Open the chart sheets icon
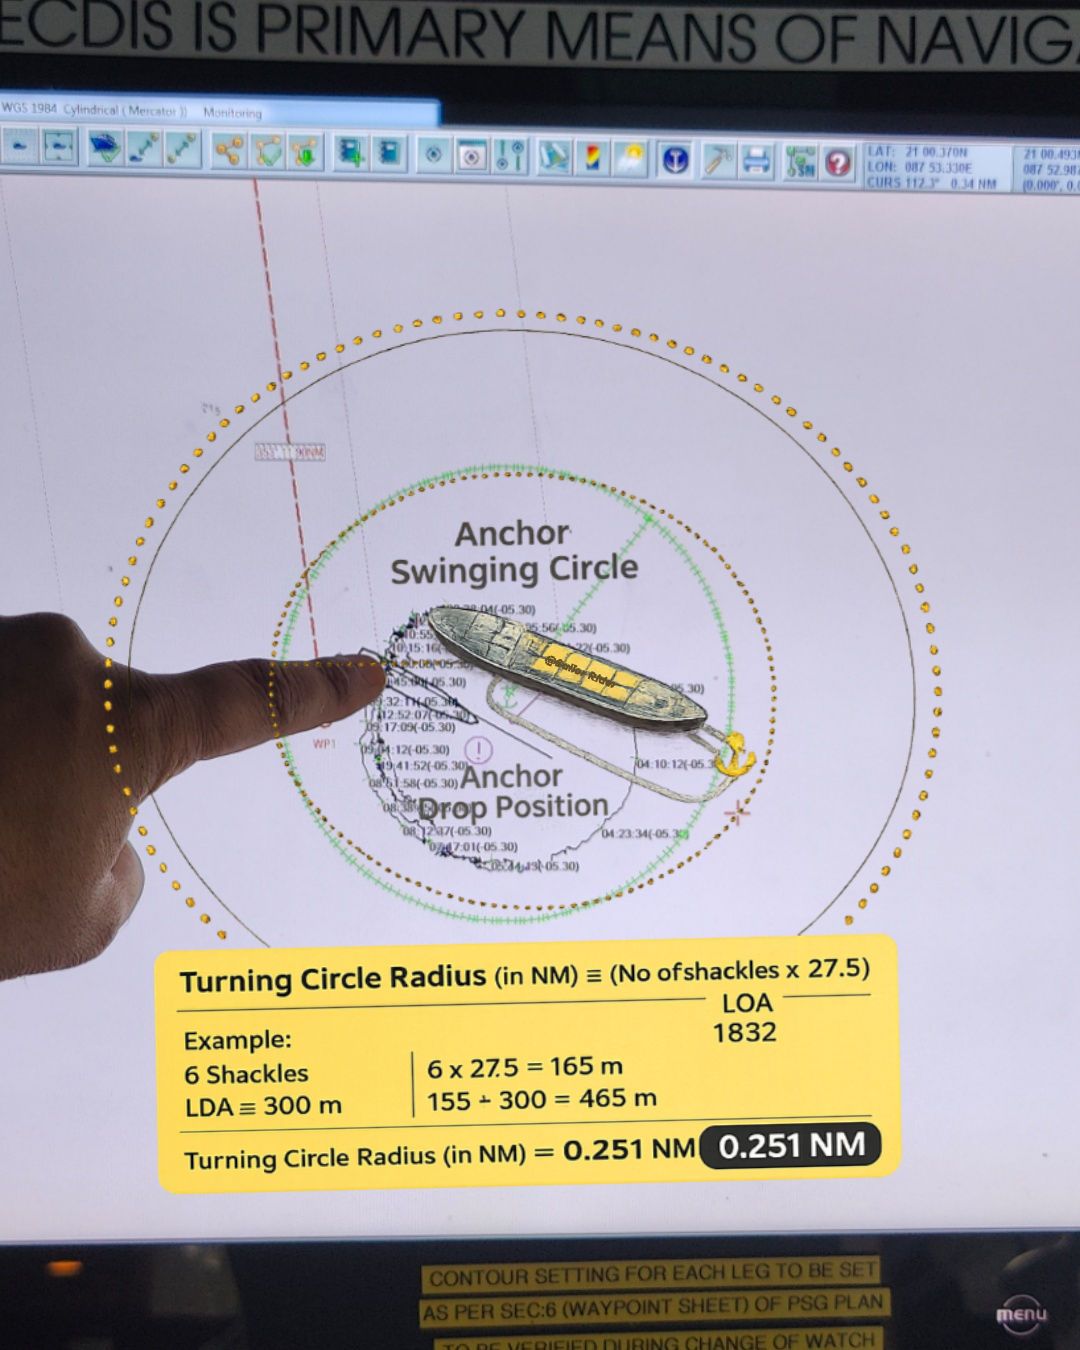Viewport: 1080px width, 1350px height. click(x=554, y=157)
